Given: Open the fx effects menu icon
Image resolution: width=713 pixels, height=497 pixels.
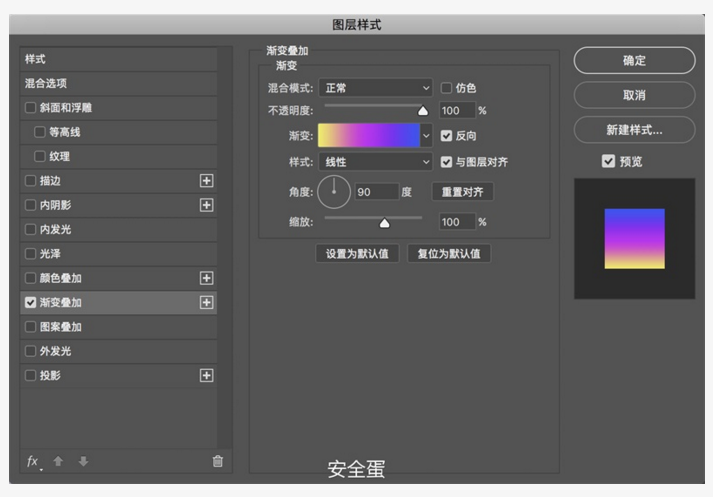Looking at the screenshot, I should [x=33, y=462].
